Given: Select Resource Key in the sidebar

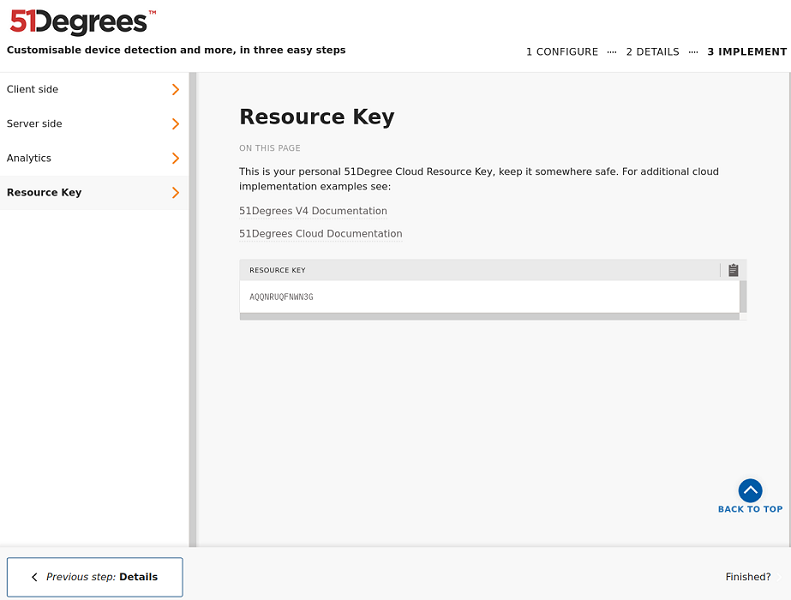Looking at the screenshot, I should tap(45, 193).
